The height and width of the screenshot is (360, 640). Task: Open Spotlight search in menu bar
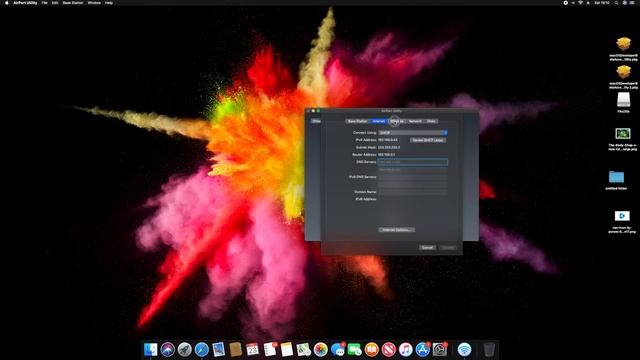(x=616, y=3)
